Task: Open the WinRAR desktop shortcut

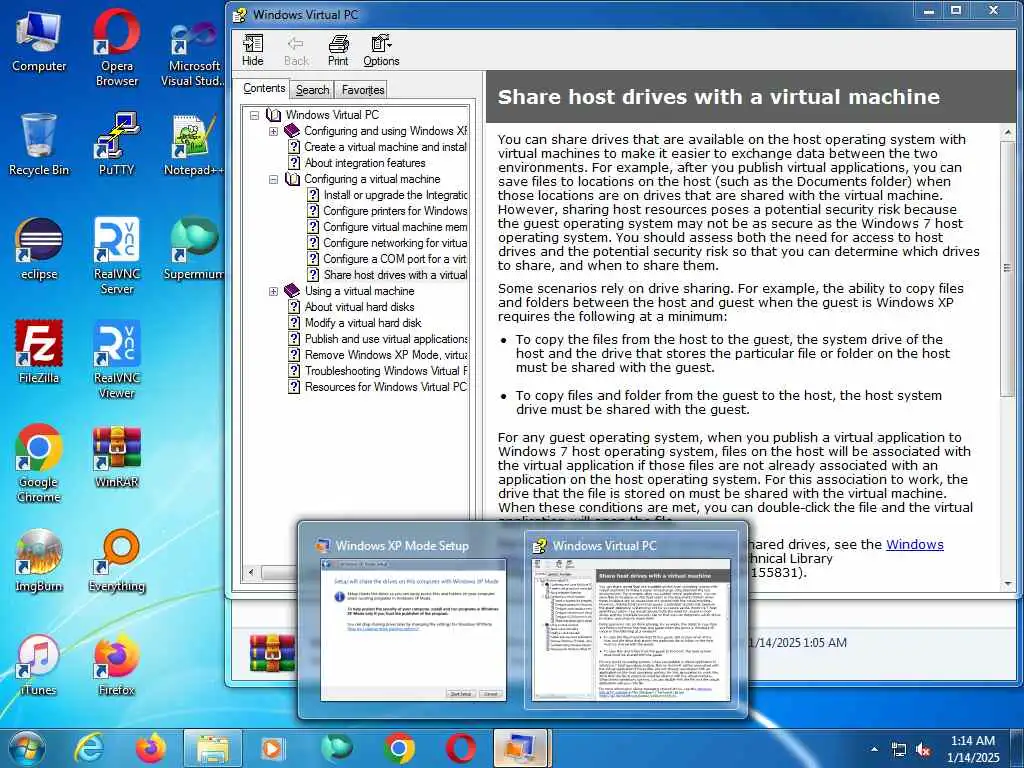Action: (116, 457)
